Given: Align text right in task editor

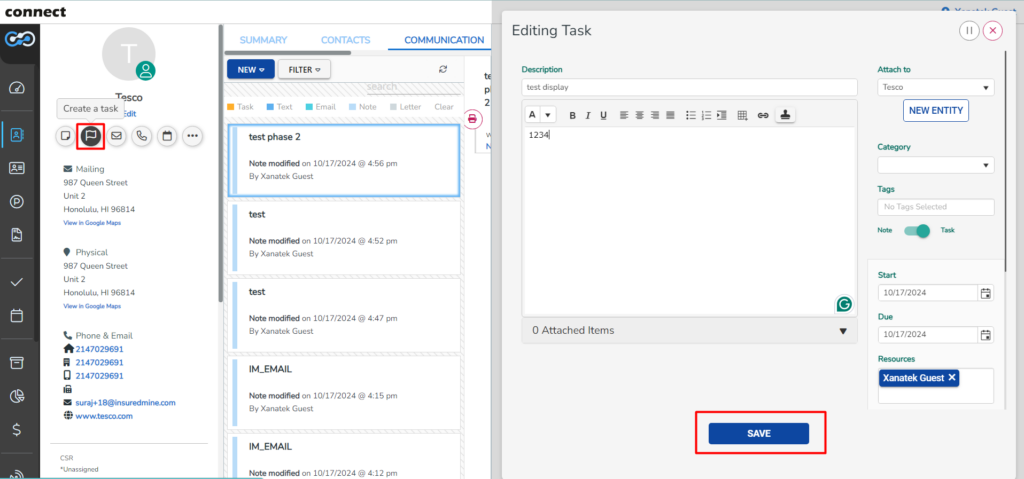Looking at the screenshot, I should click(x=654, y=116).
